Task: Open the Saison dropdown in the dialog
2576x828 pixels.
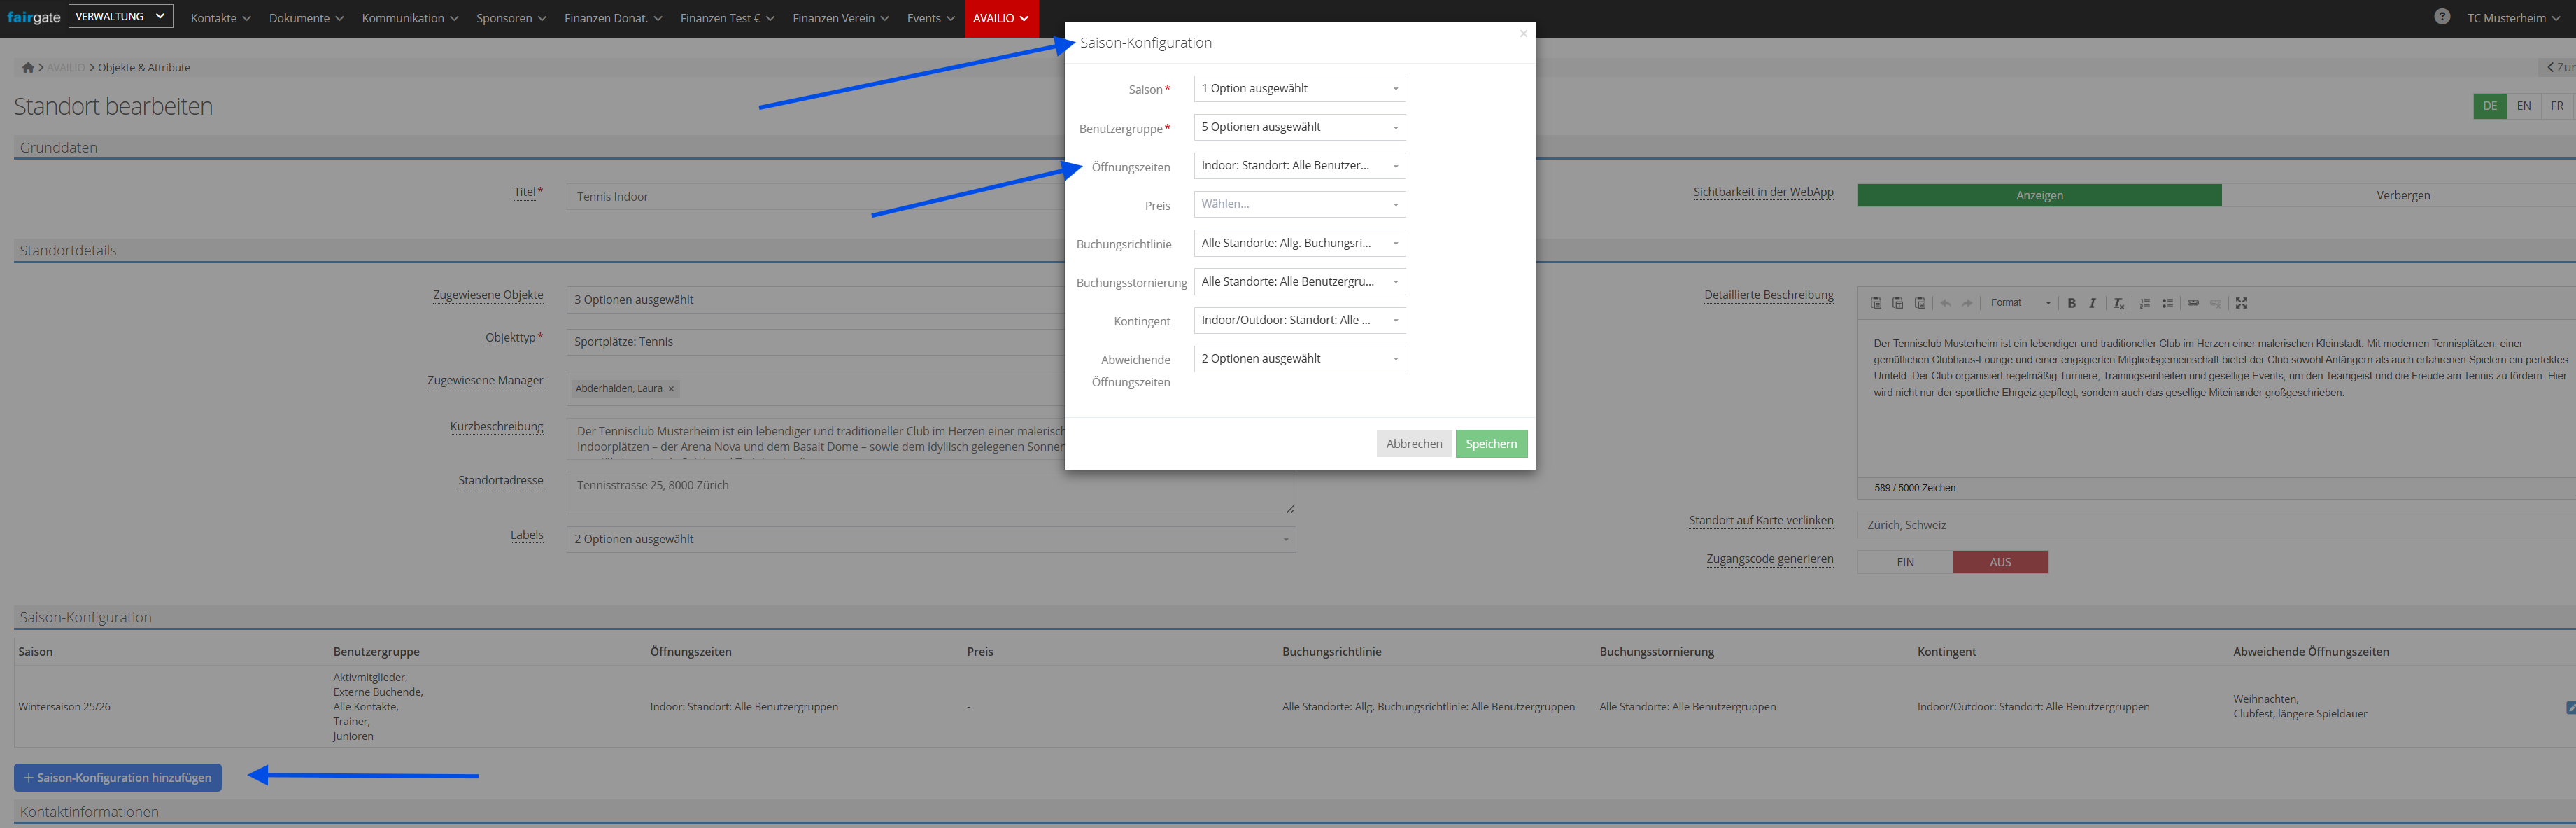Action: coord(1299,89)
